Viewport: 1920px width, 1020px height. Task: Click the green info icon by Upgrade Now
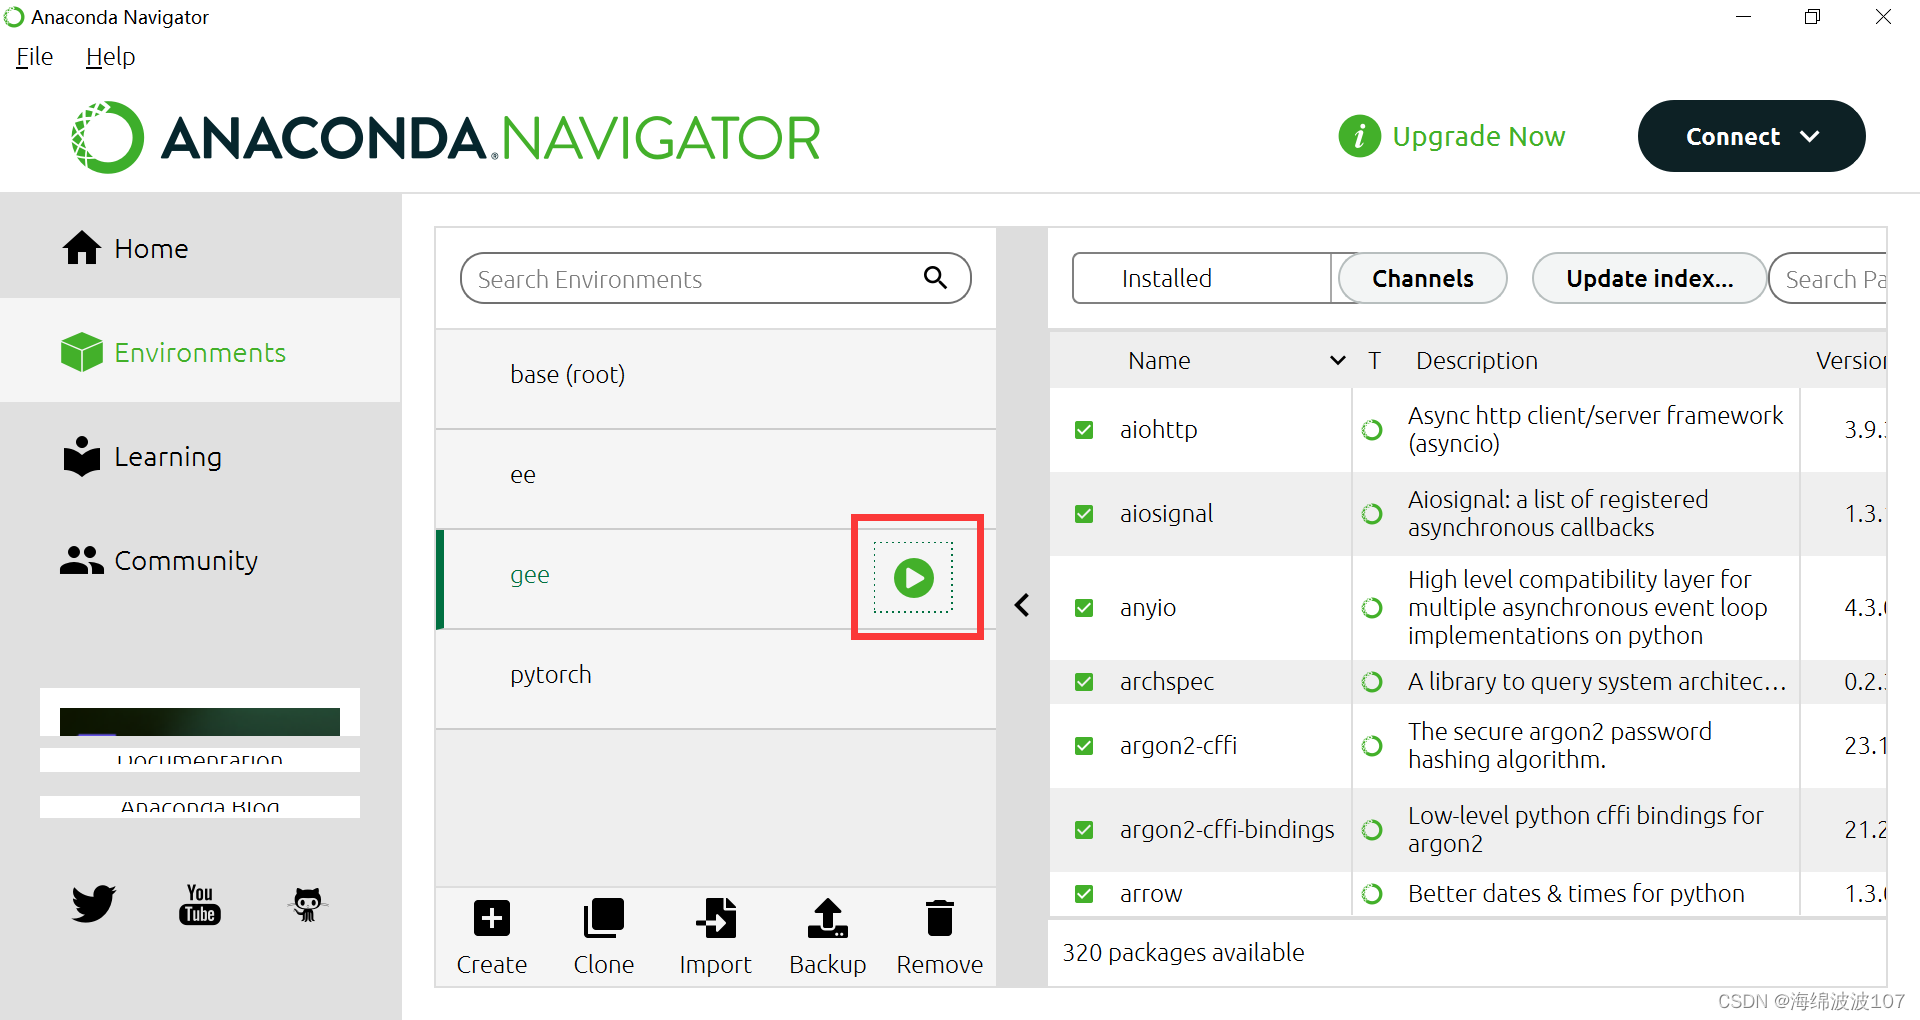pos(1360,136)
